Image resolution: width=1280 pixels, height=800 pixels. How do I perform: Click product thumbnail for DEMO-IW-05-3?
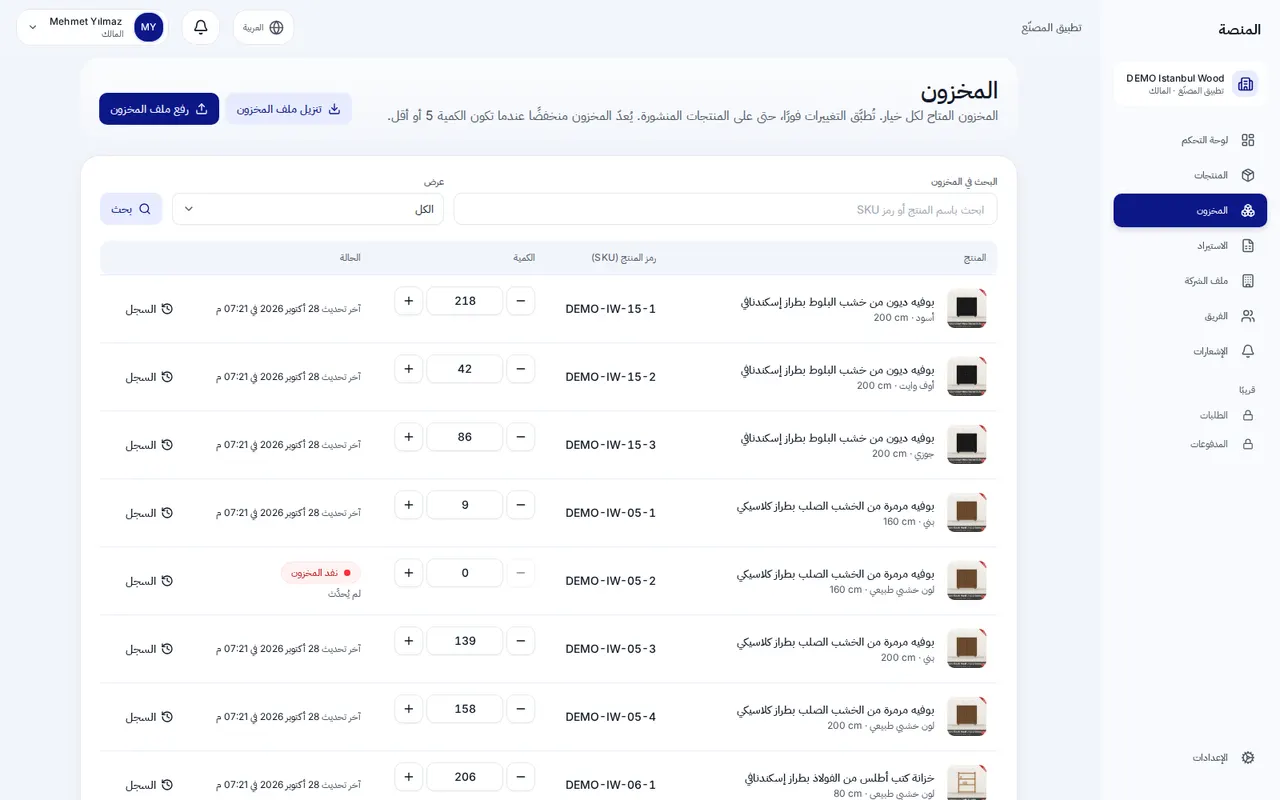(967, 649)
